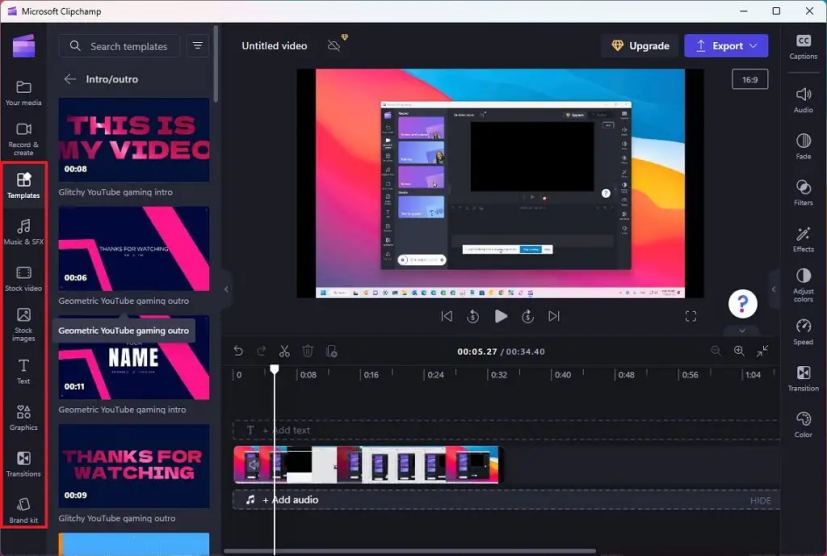Open Stock video library

(23, 279)
